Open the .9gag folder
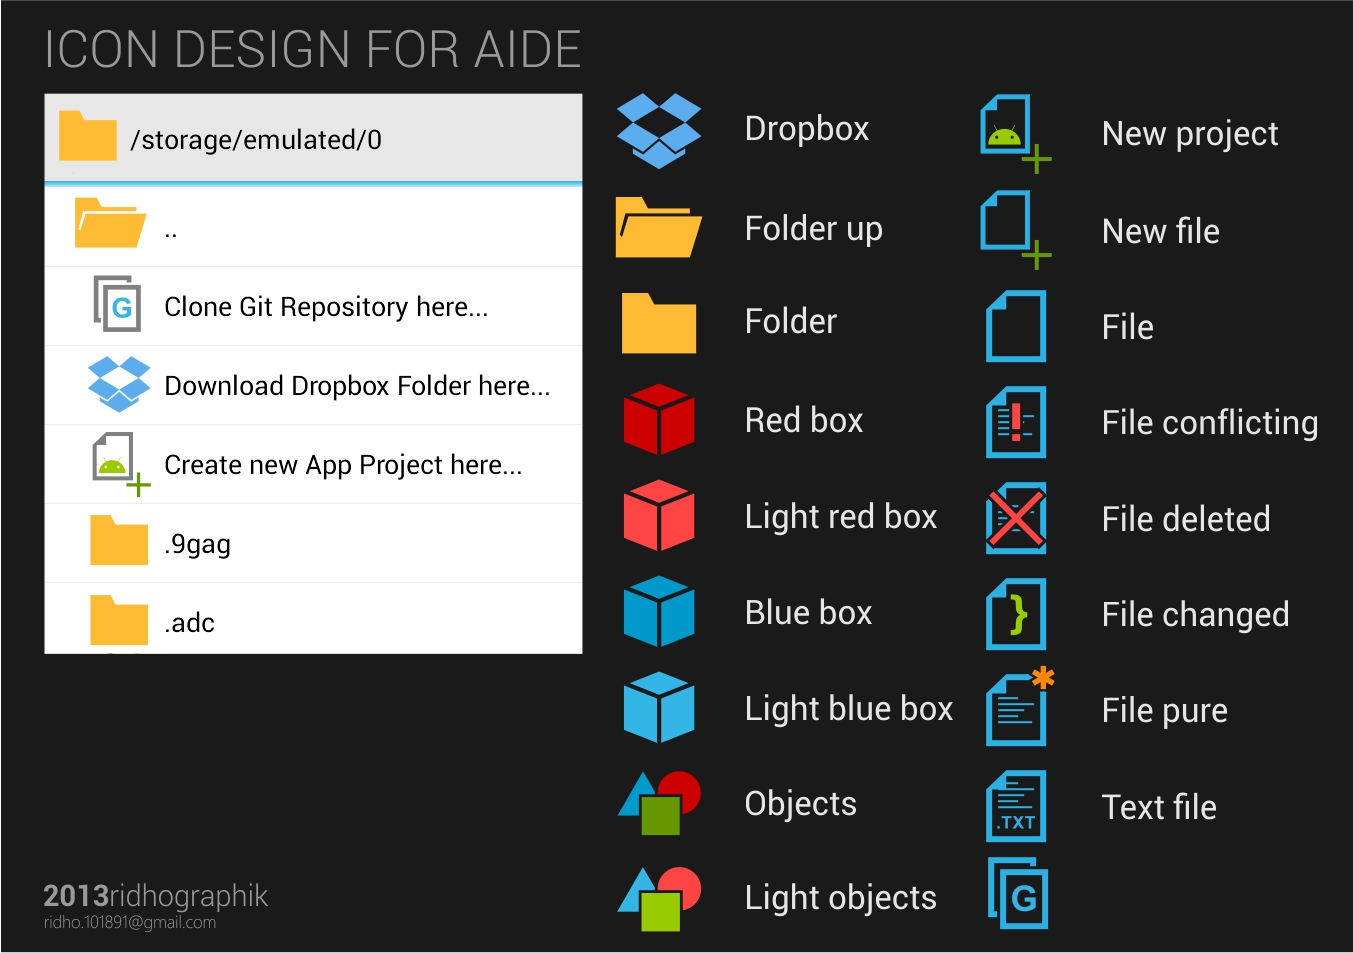Viewport: 1353px width, 953px height. click(197, 544)
